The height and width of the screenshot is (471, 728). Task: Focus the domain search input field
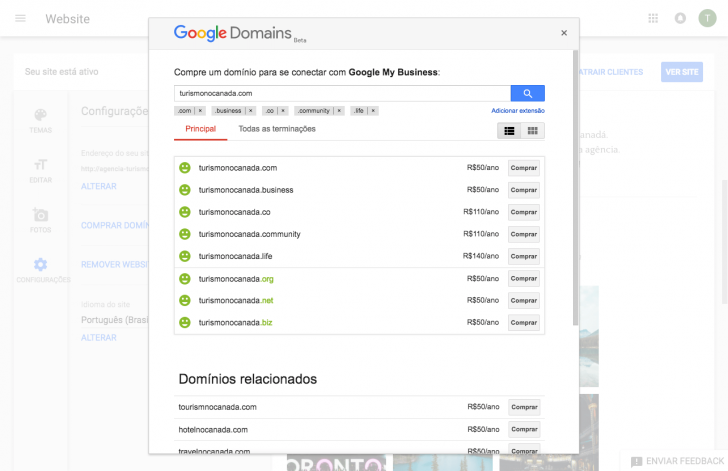click(x=342, y=93)
